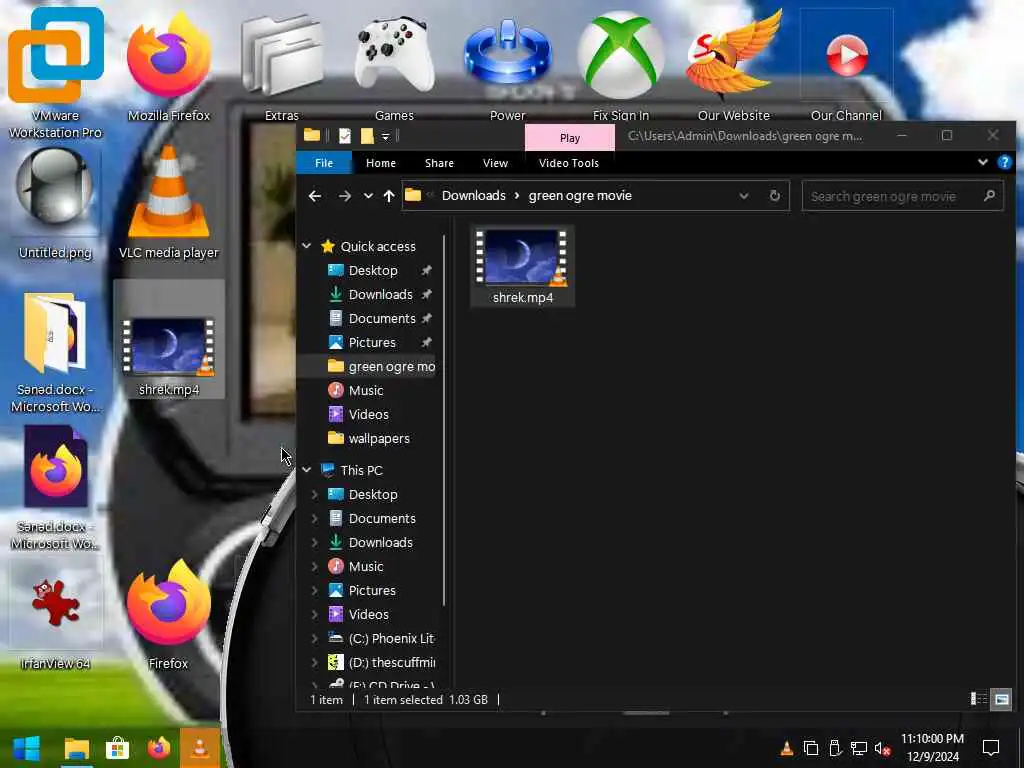Click the Properties icon in Explorer title bar
The image size is (1024, 768).
[345, 136]
